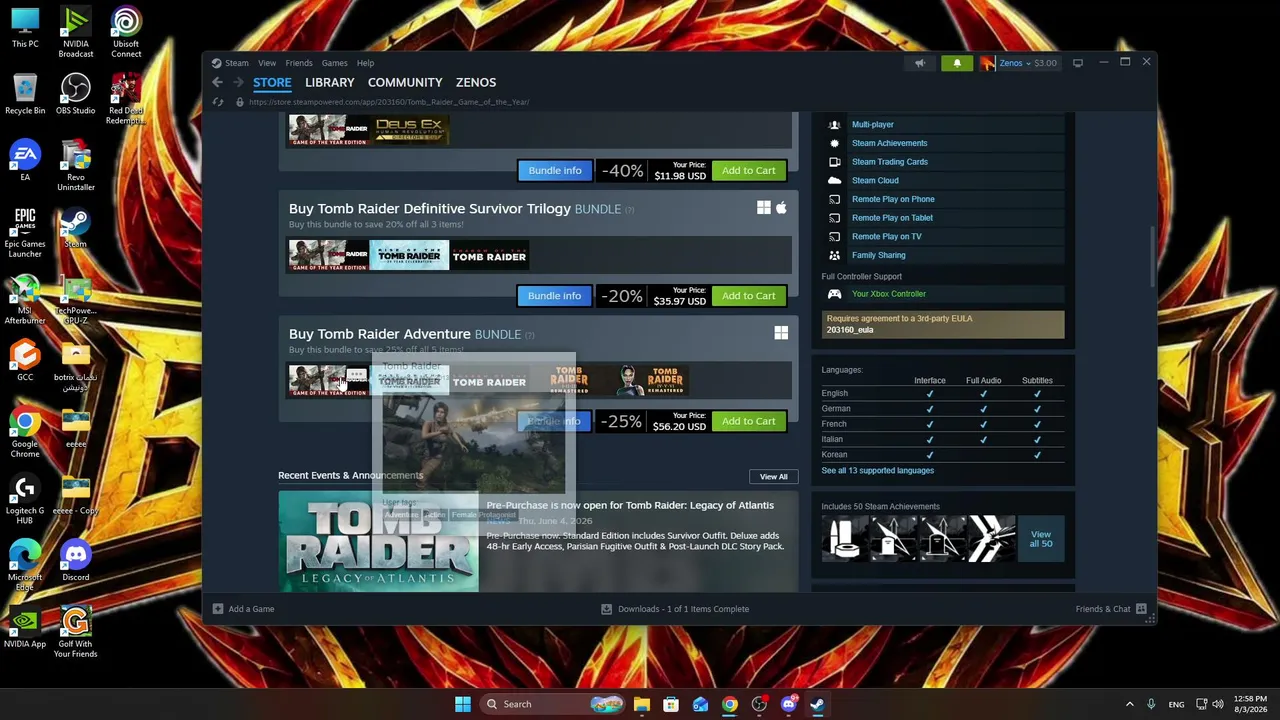
Task: Add Tomb Raider Adventure bundle to cart
Action: (x=748, y=421)
